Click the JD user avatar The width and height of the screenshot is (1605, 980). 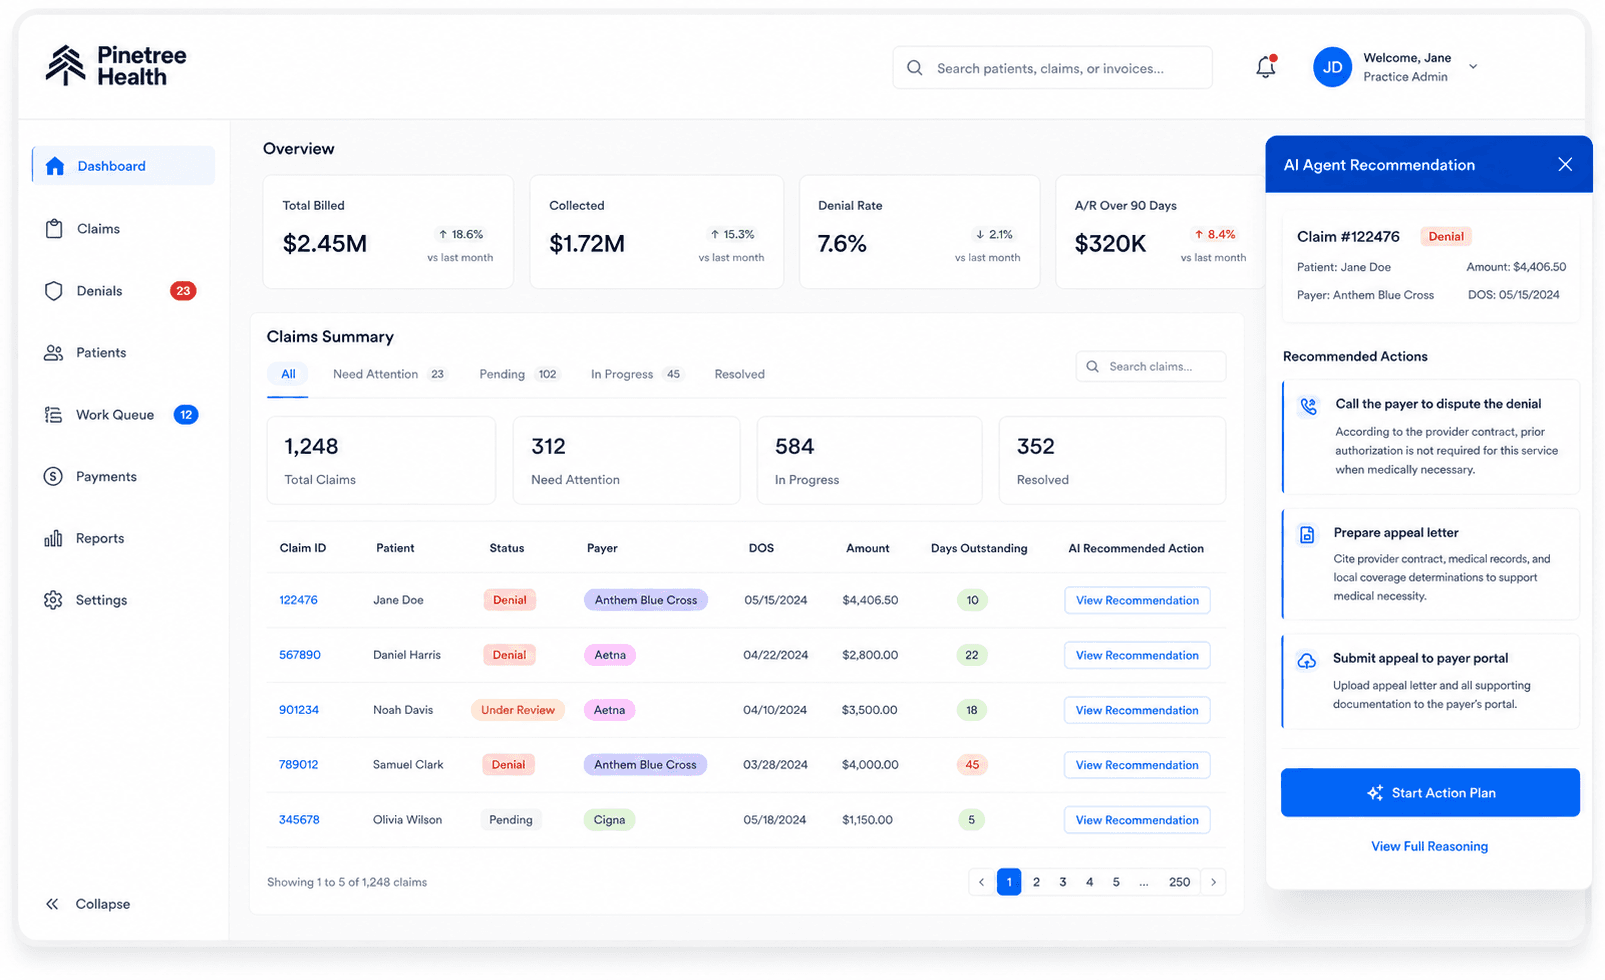[x=1332, y=67]
